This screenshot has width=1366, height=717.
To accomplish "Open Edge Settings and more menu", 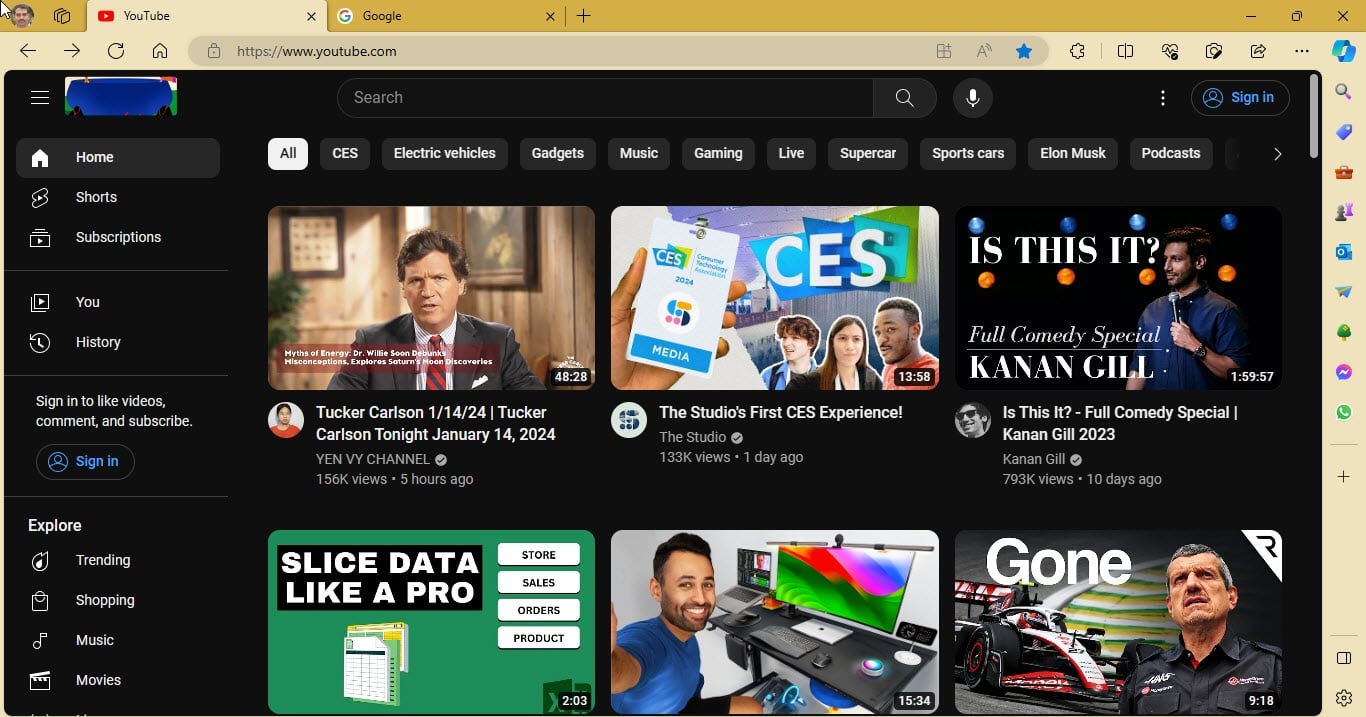I will coord(1301,51).
